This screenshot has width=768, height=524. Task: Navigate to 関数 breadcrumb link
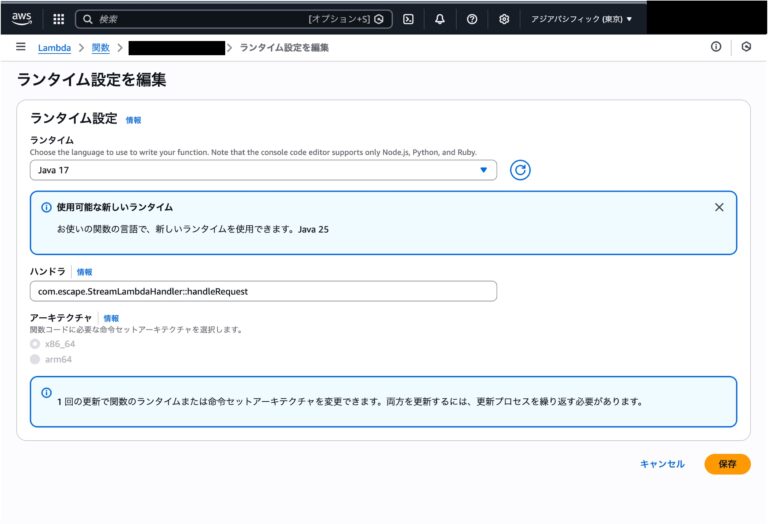tap(100, 48)
